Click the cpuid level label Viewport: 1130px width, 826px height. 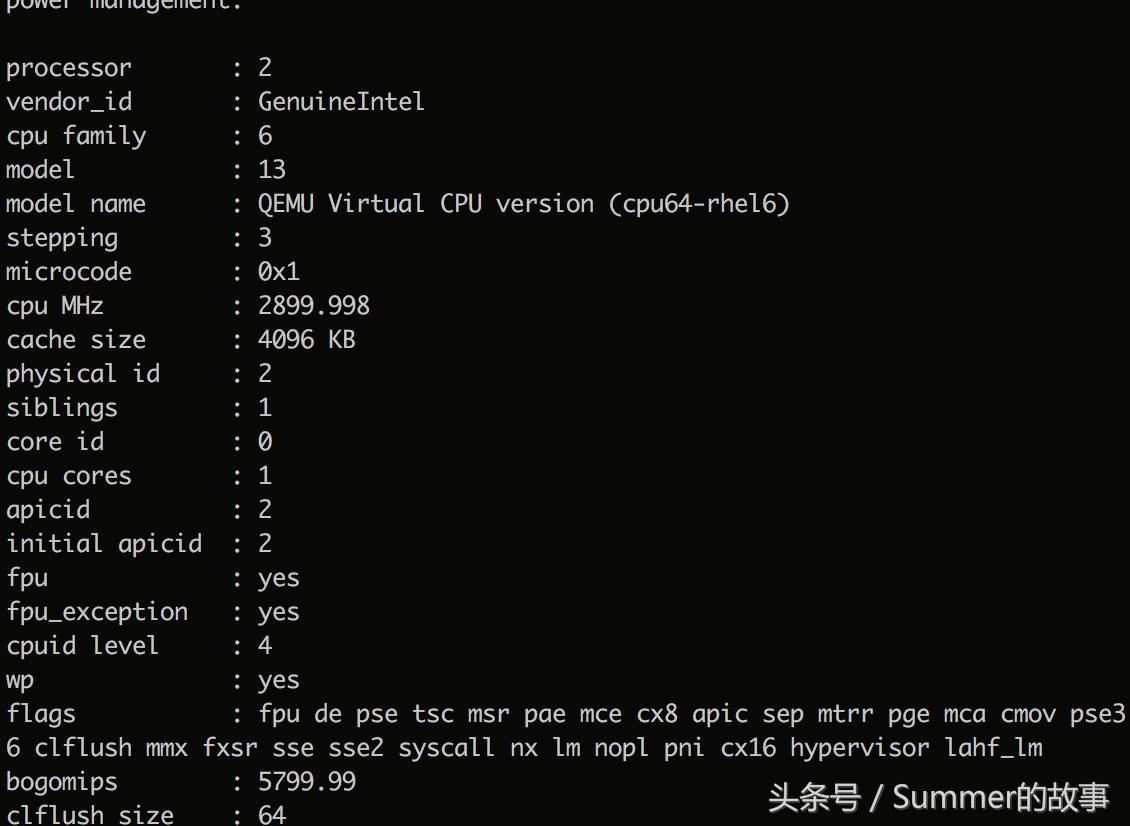[83, 646]
